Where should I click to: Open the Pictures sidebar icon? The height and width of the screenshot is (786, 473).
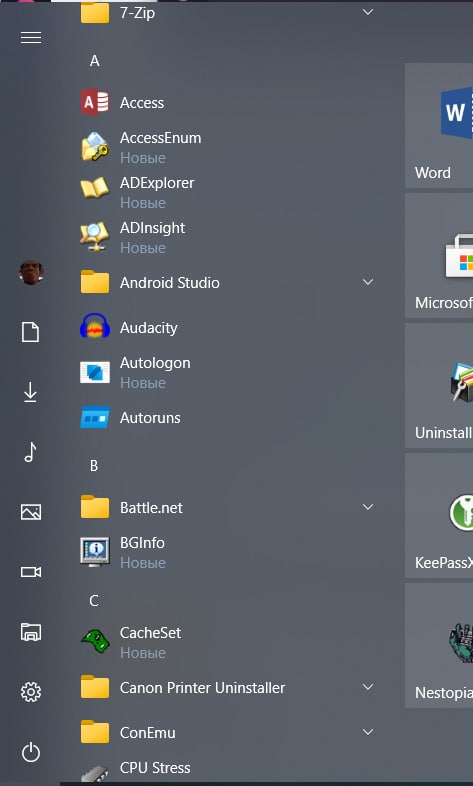point(31,512)
